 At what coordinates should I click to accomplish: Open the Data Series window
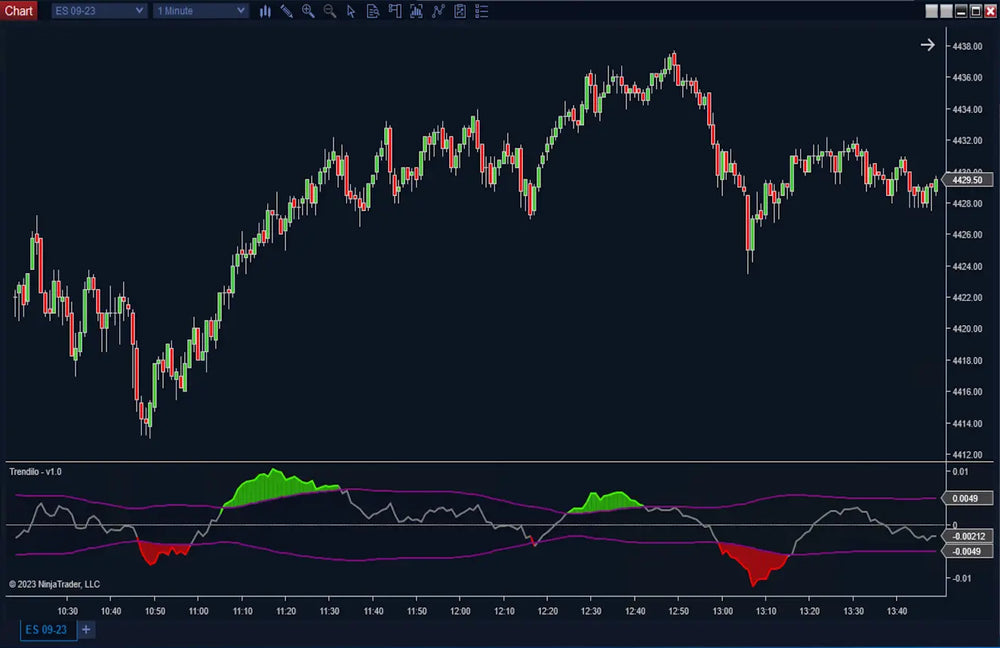pyautogui.click(x=416, y=11)
